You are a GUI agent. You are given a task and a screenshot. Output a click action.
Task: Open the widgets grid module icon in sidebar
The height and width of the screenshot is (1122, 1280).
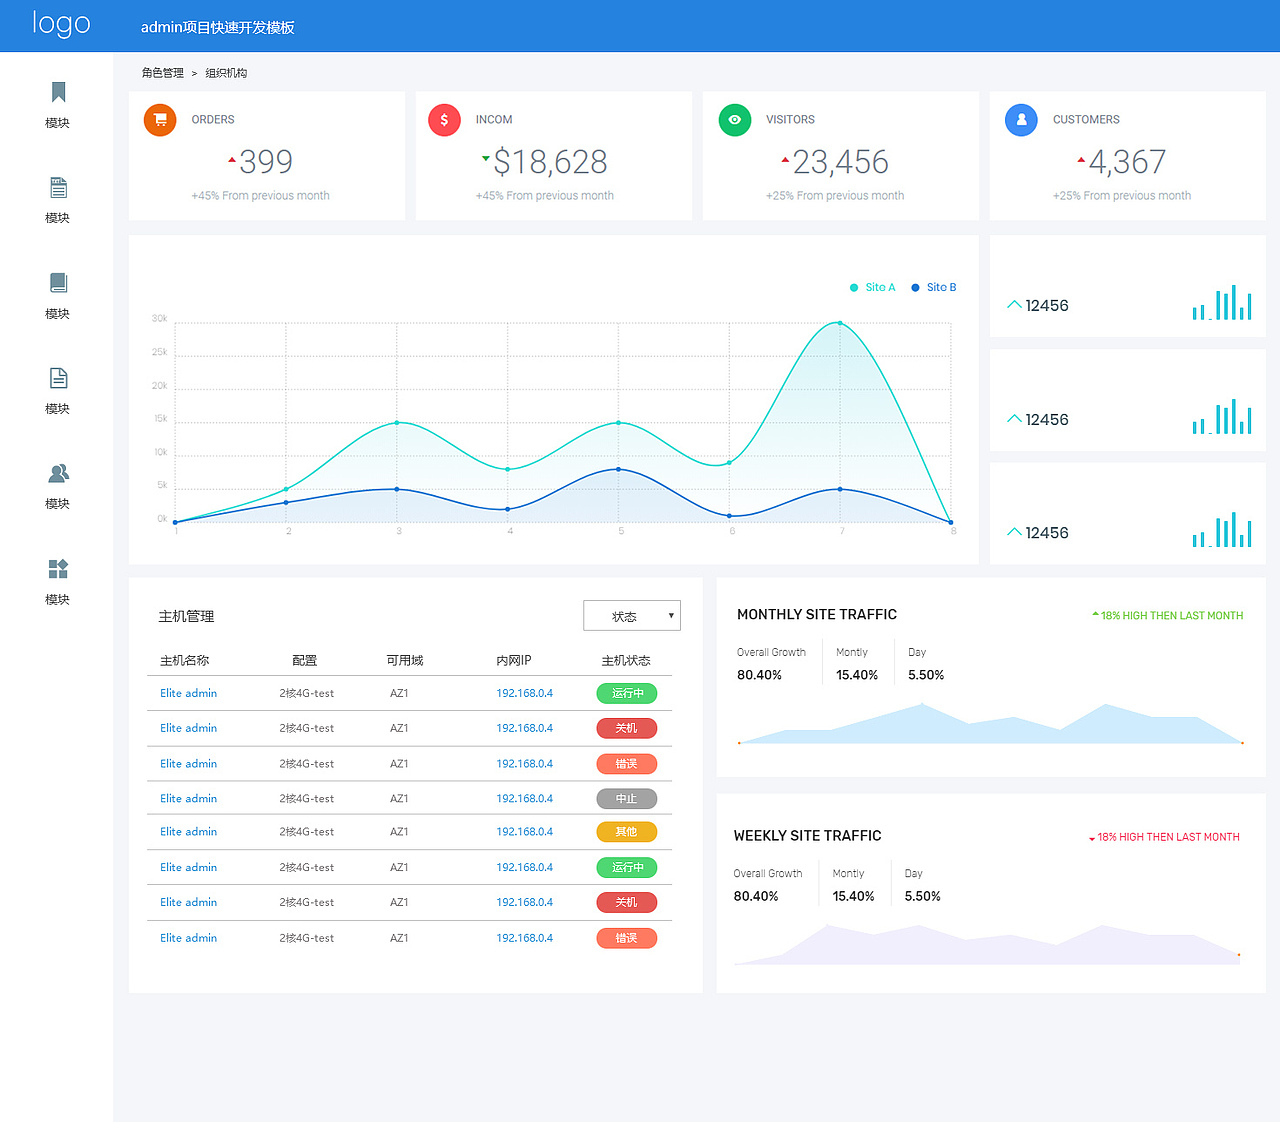pyautogui.click(x=58, y=569)
